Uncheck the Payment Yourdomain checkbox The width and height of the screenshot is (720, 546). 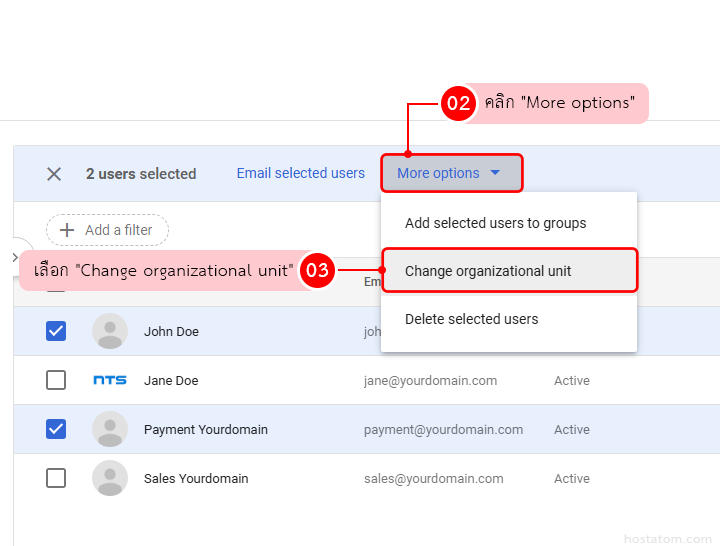click(x=56, y=429)
